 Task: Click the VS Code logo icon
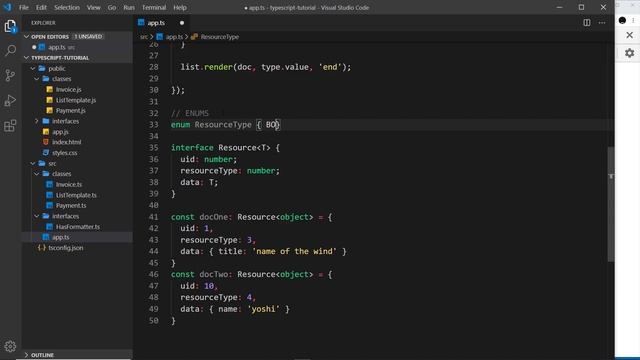tap(7, 7)
